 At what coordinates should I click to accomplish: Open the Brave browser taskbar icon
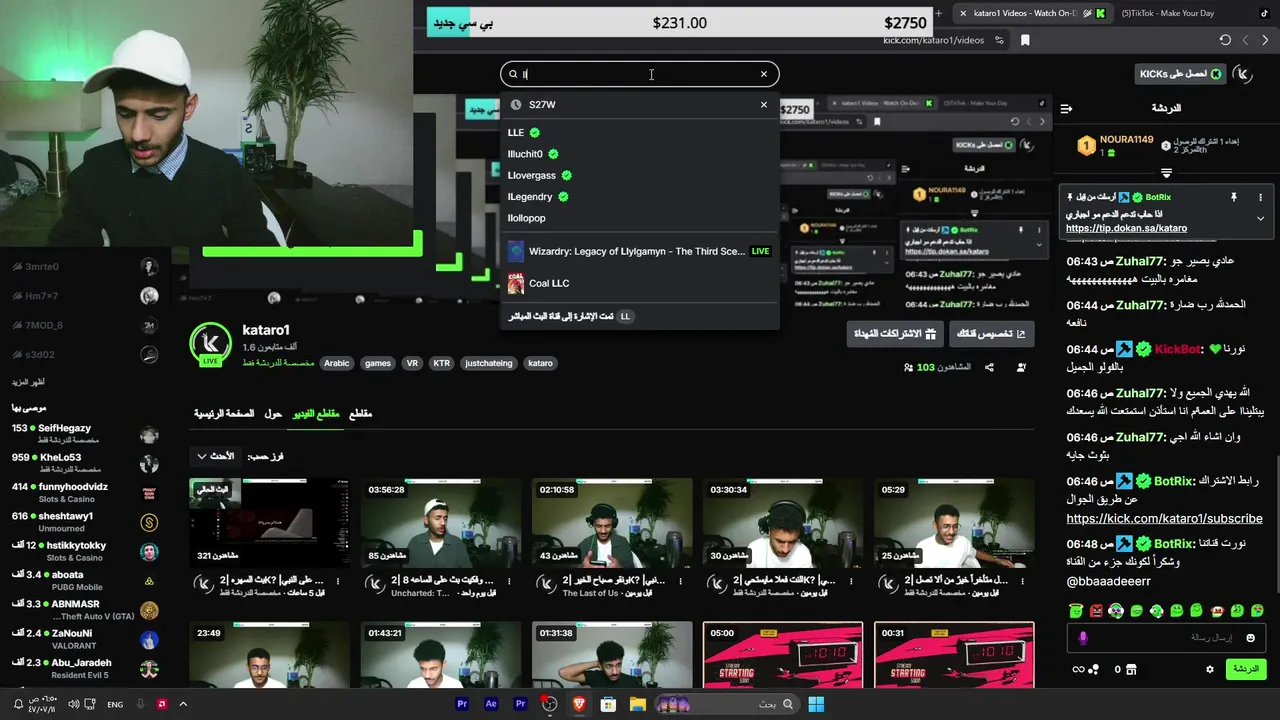coord(579,704)
